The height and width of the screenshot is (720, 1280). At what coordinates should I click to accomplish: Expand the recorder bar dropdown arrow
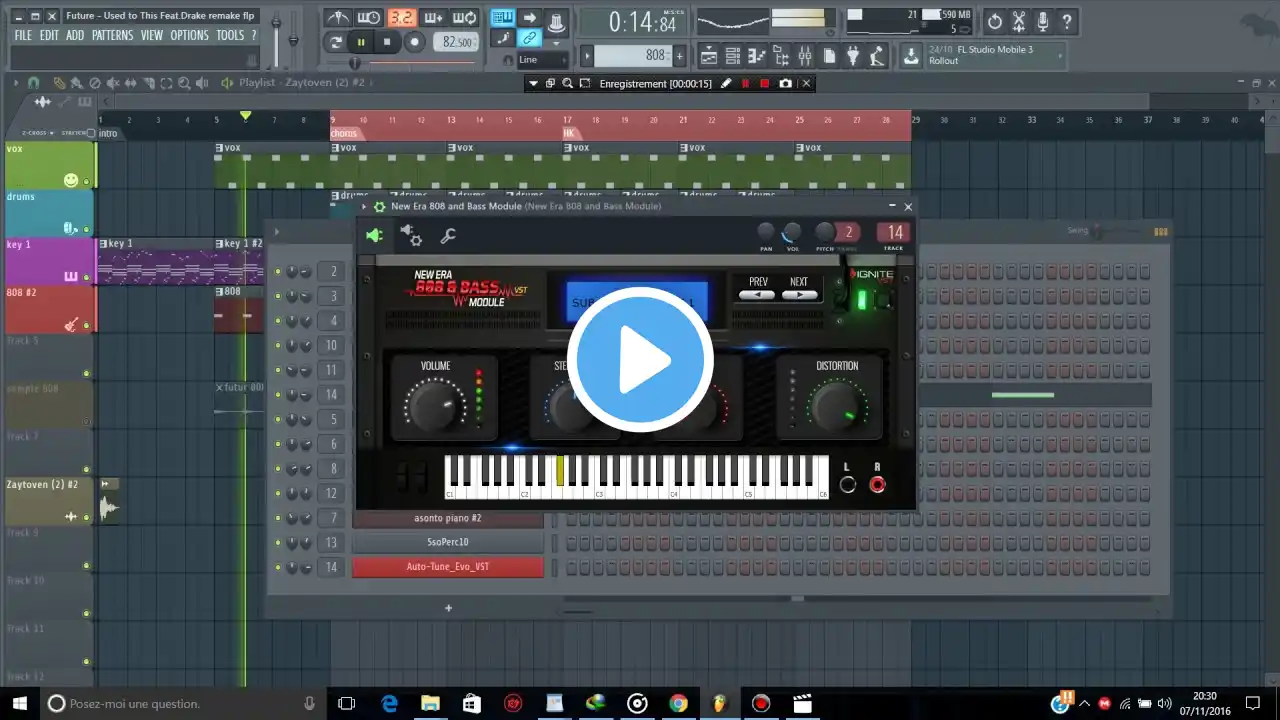[533, 84]
